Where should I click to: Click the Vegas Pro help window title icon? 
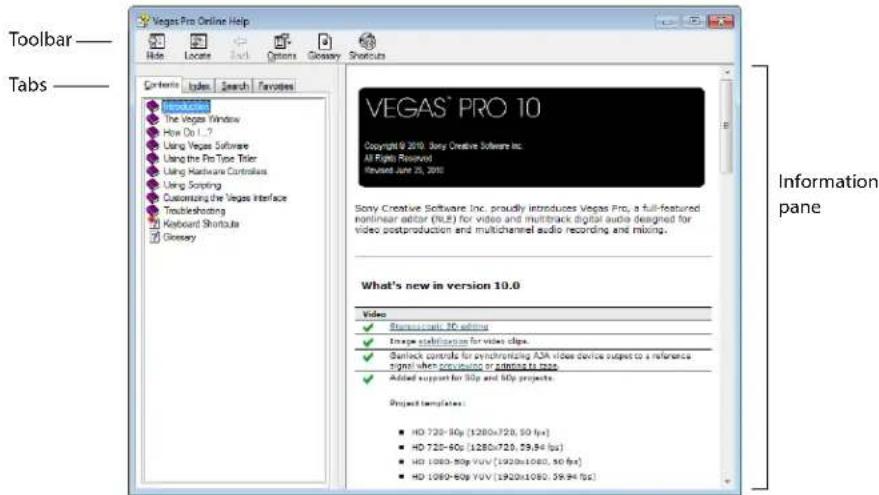144,21
